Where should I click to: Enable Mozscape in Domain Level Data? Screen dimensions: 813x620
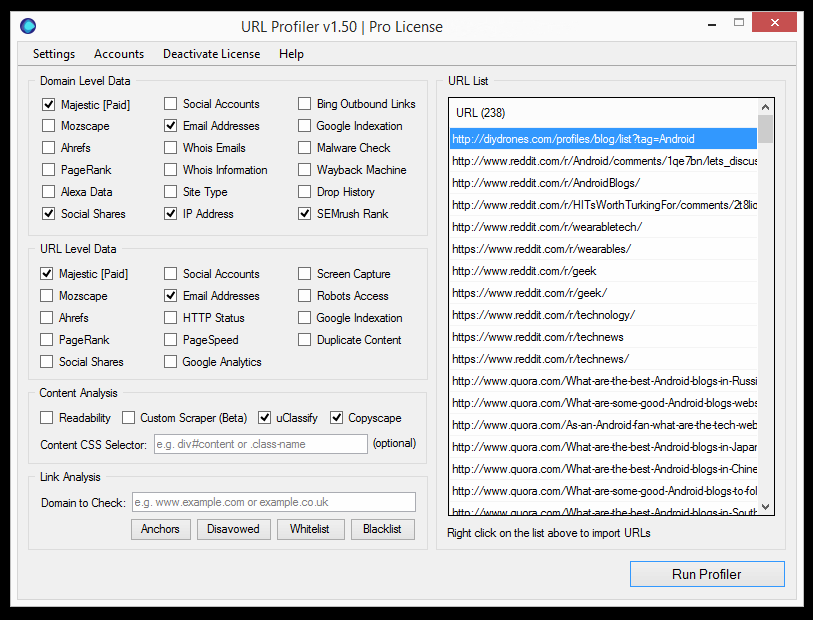click(x=48, y=125)
